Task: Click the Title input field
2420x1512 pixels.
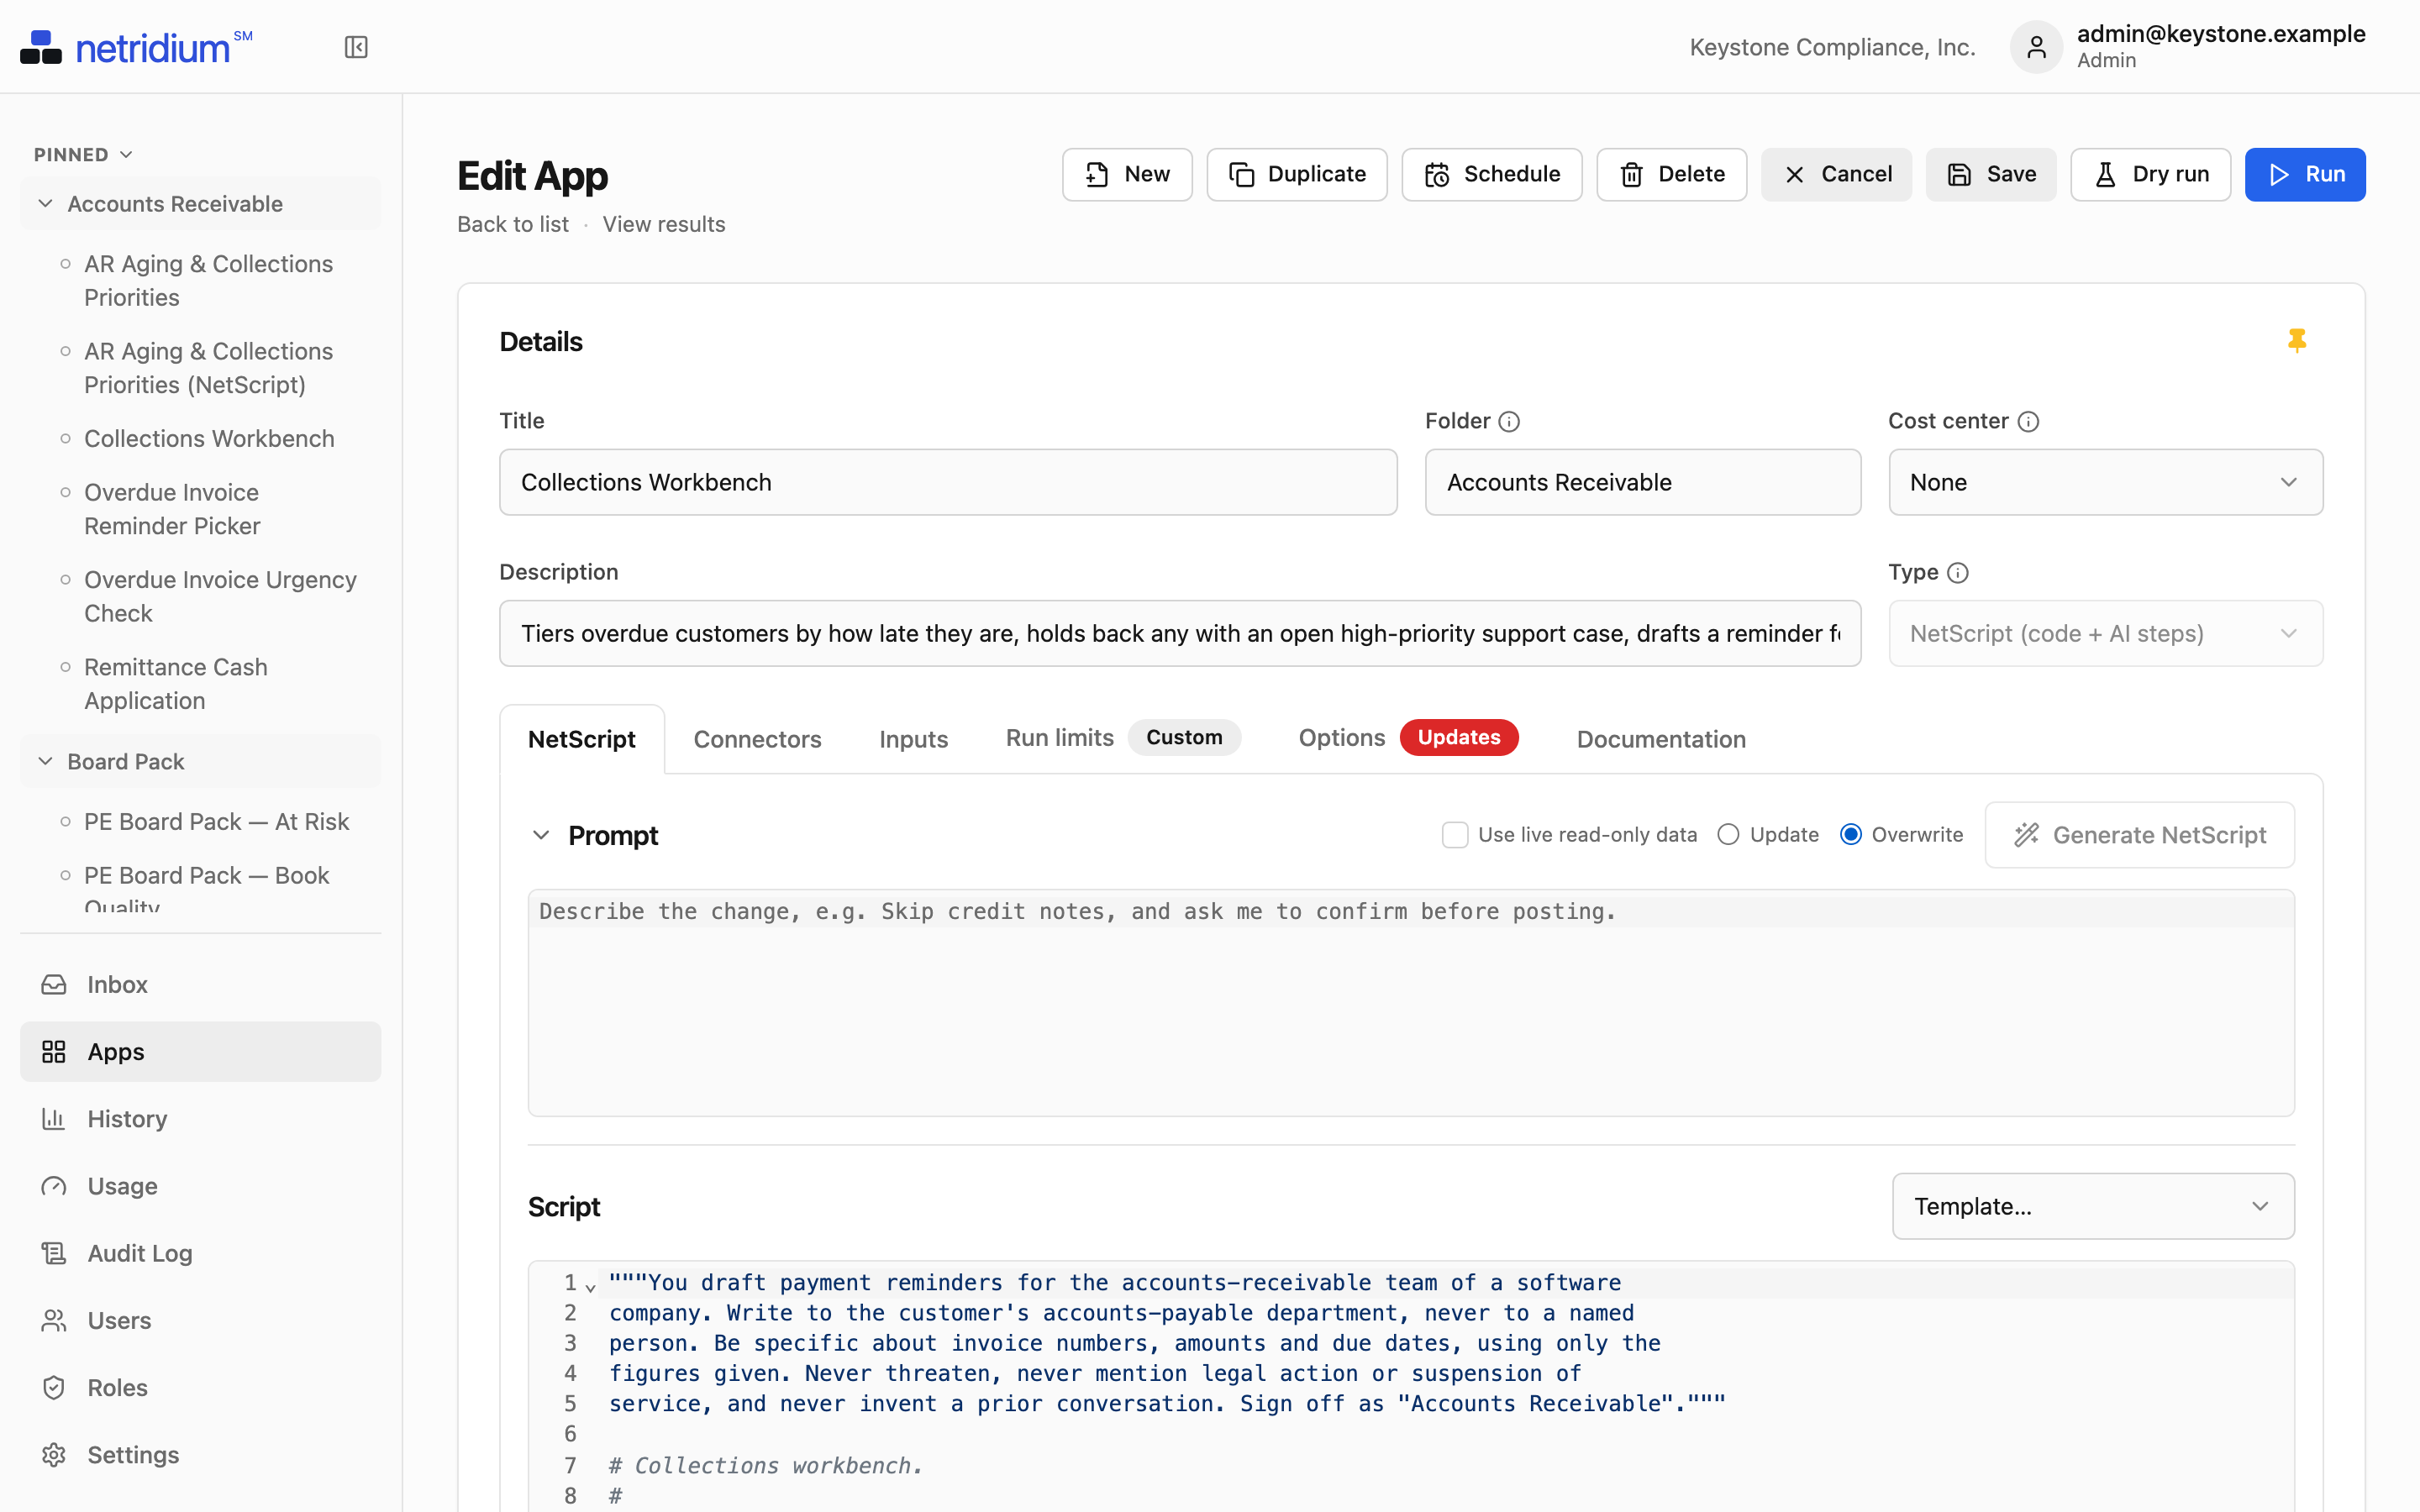Action: pos(948,482)
